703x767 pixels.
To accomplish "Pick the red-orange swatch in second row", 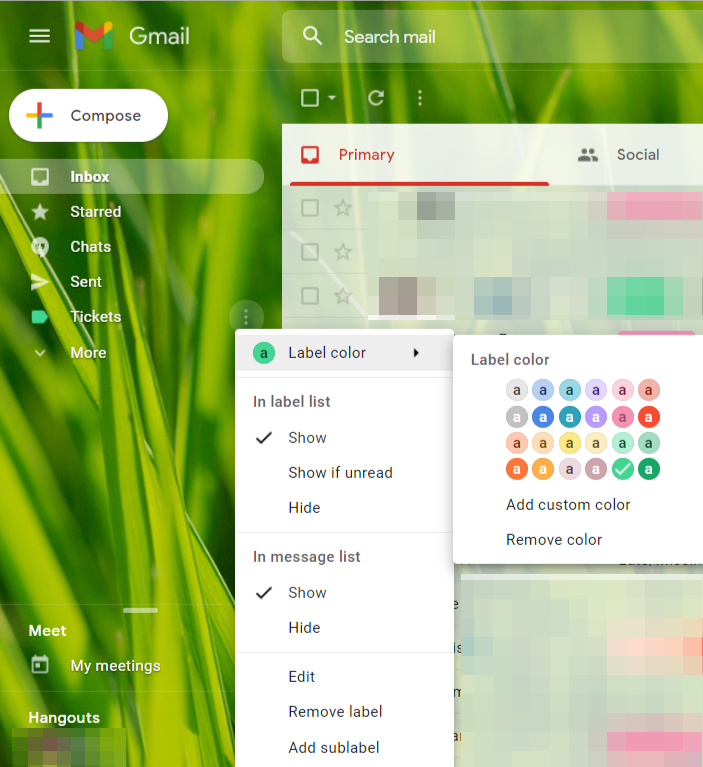I will point(649,417).
